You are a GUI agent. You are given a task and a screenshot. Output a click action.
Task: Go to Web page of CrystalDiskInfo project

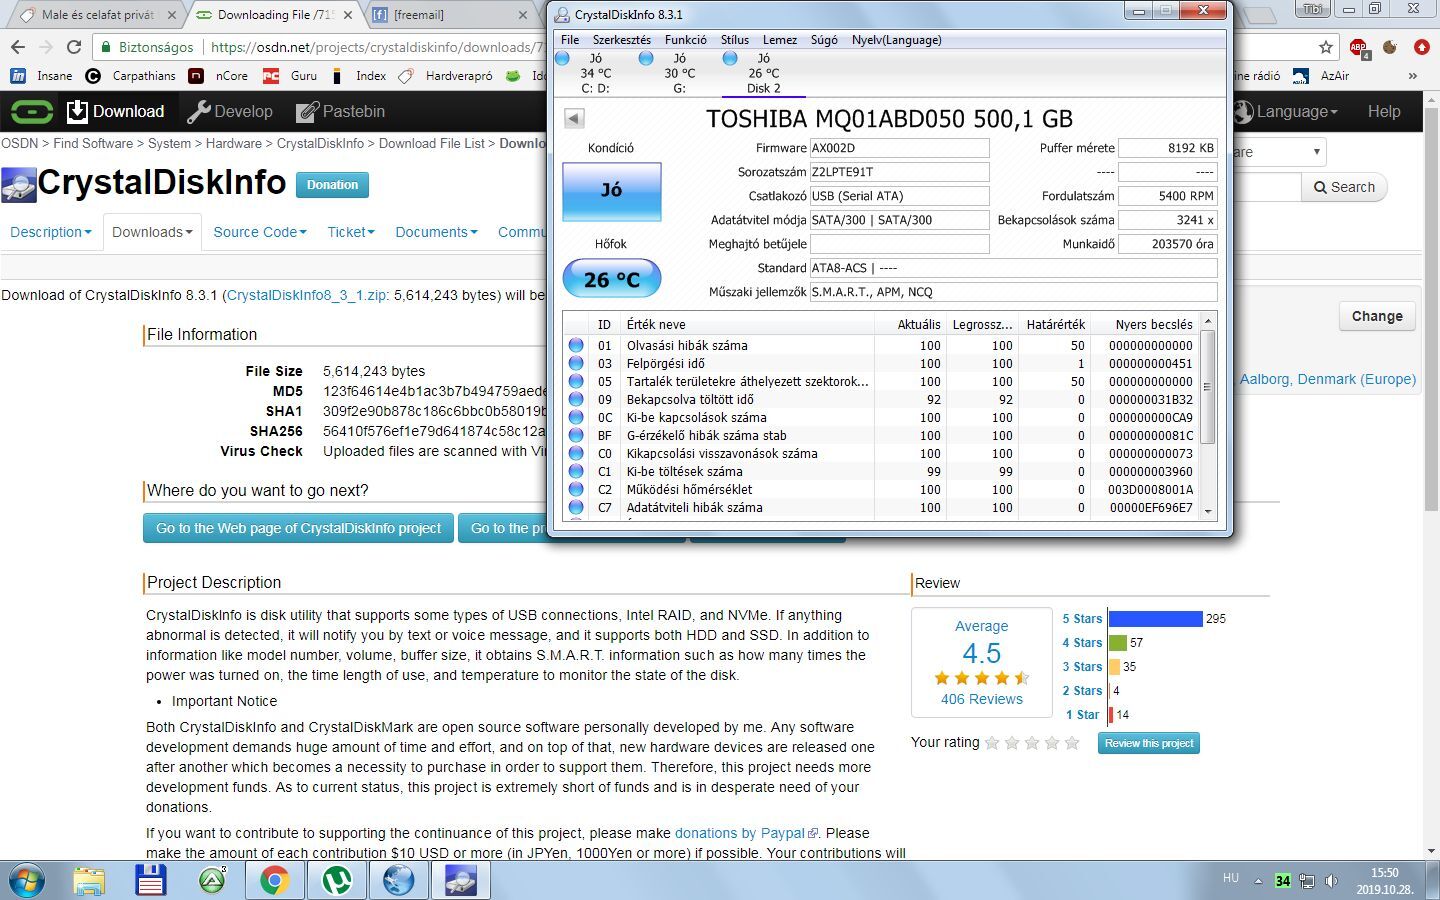[298, 528]
